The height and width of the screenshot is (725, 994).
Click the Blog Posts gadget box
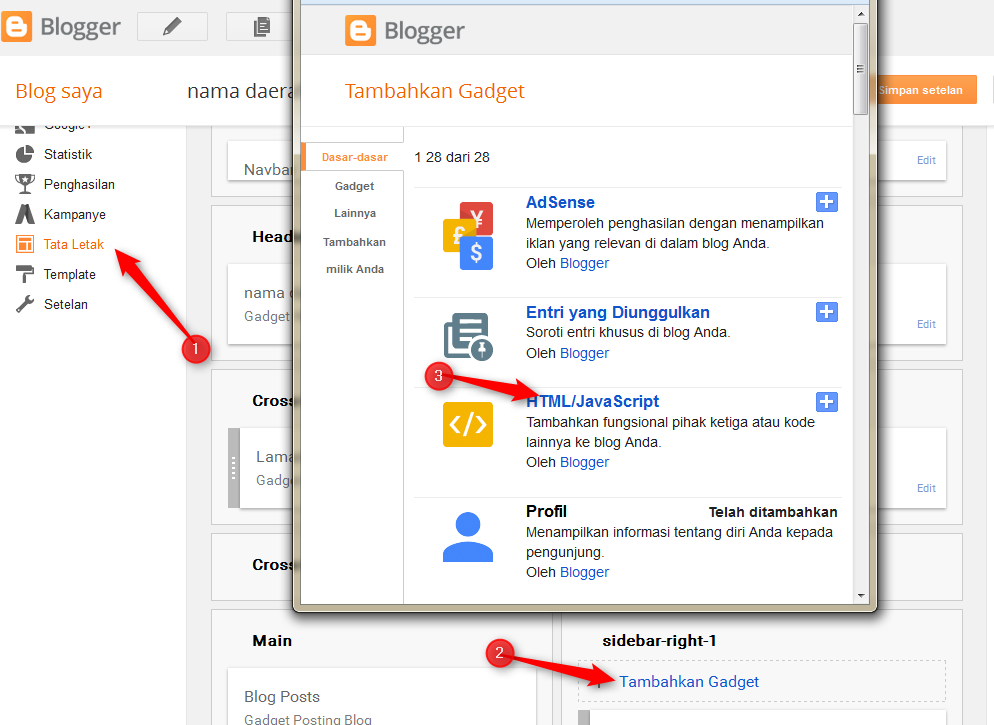click(382, 697)
